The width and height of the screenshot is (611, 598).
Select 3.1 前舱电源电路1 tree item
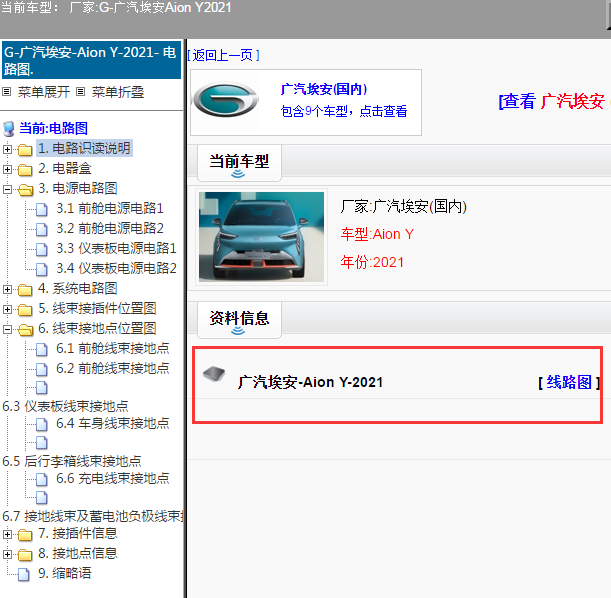[110, 208]
